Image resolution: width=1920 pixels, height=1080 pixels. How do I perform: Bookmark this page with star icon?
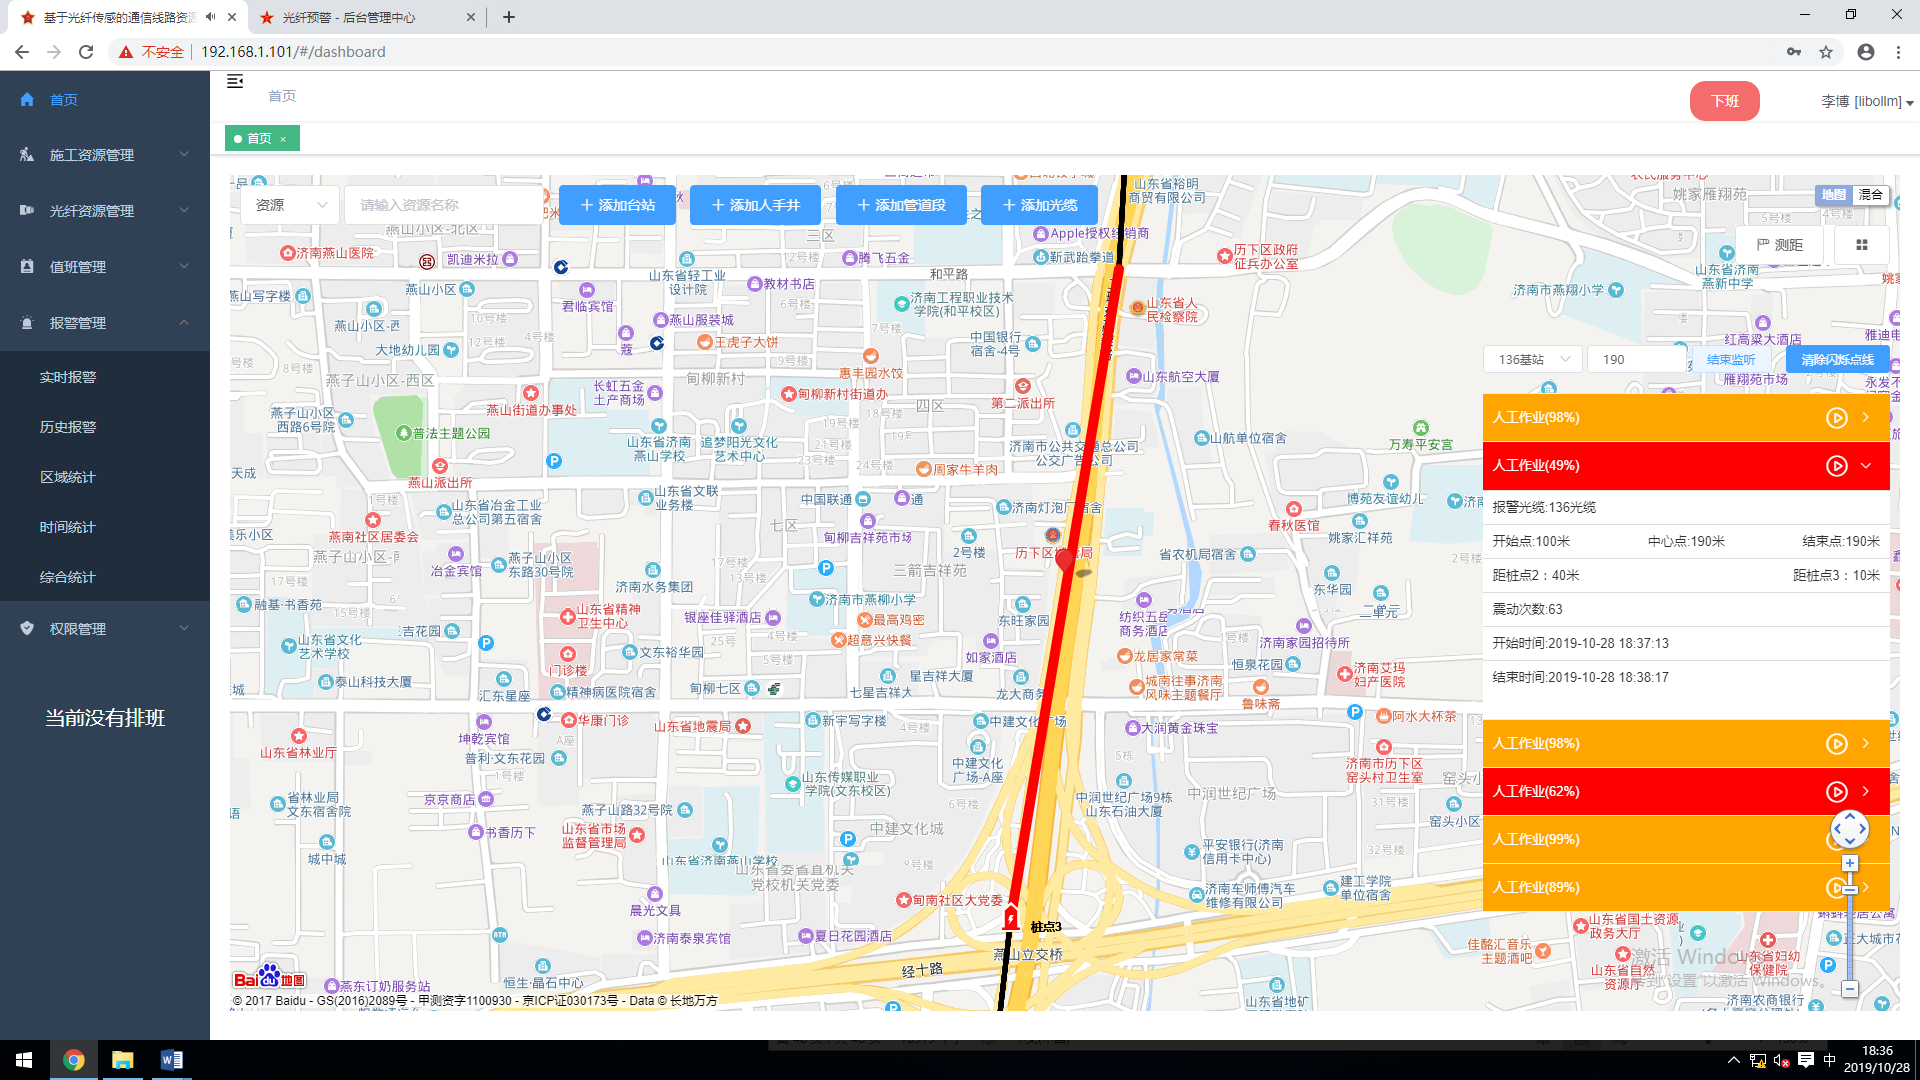pos(1826,52)
